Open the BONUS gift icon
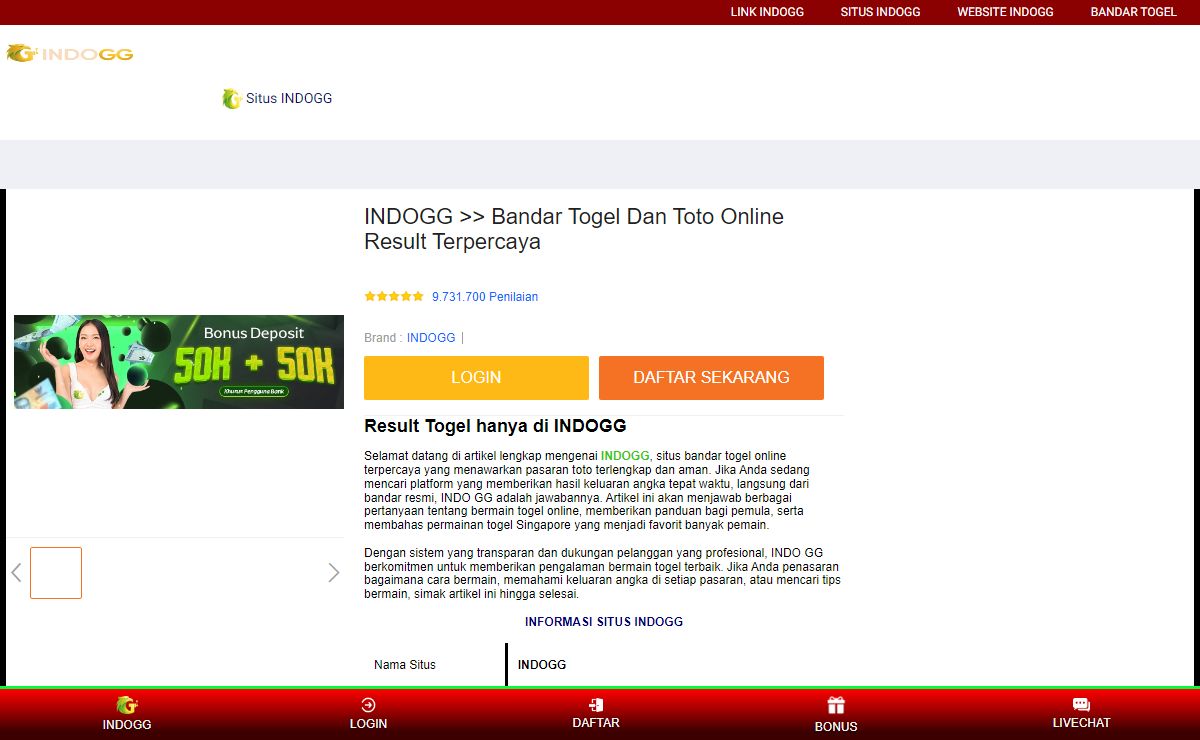The width and height of the screenshot is (1200, 740). (836, 706)
